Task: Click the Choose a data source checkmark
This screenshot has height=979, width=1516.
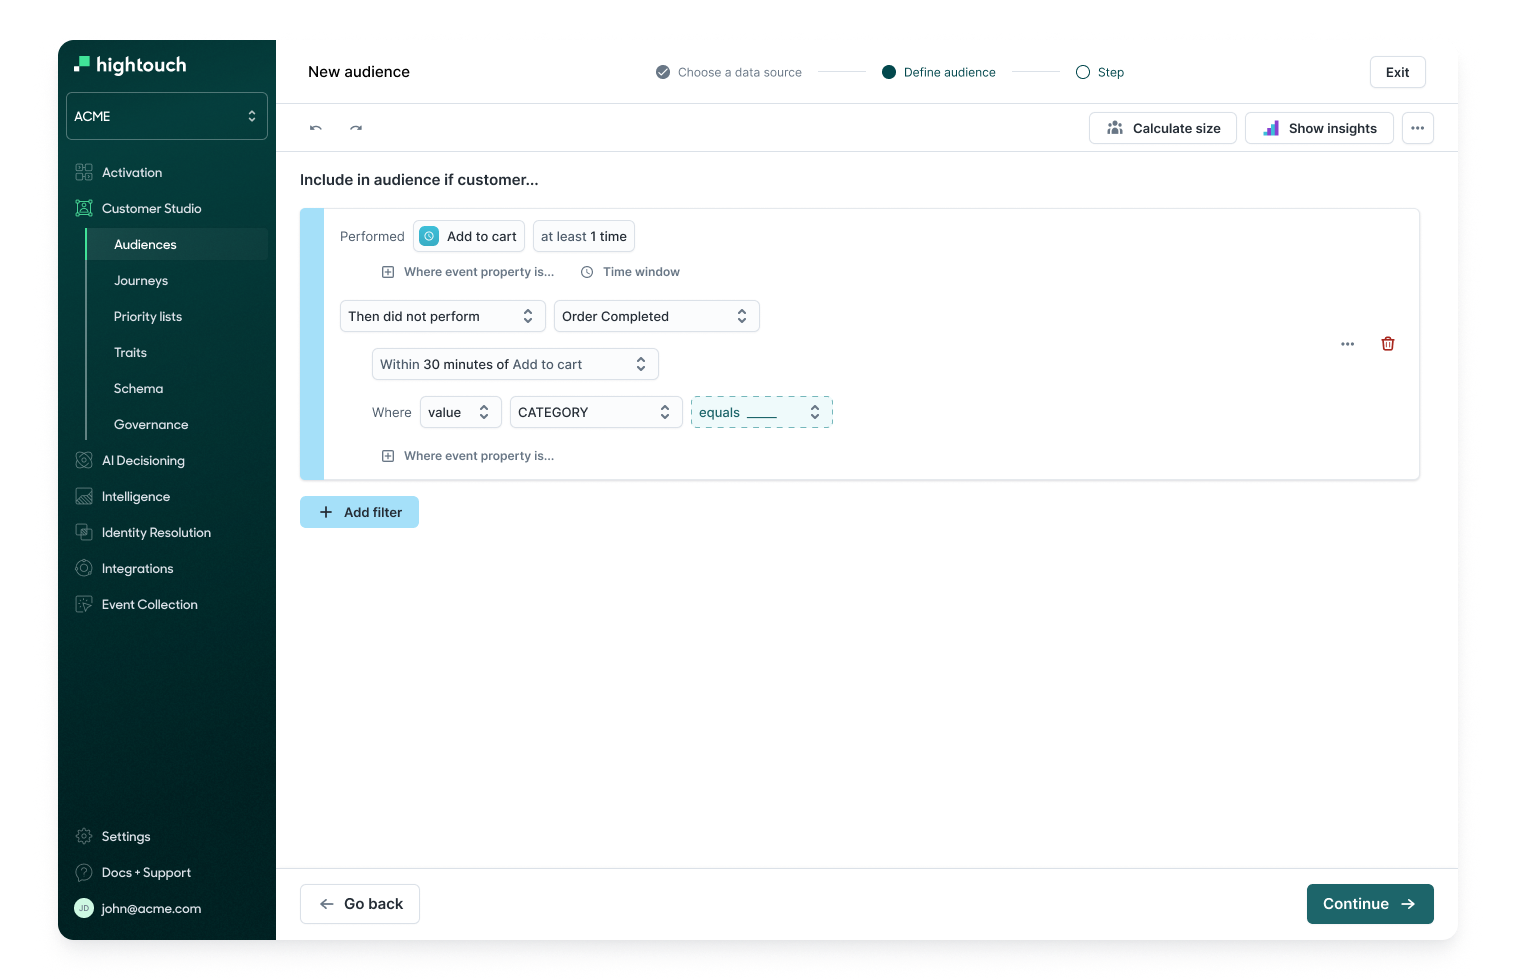Action: coord(663,72)
